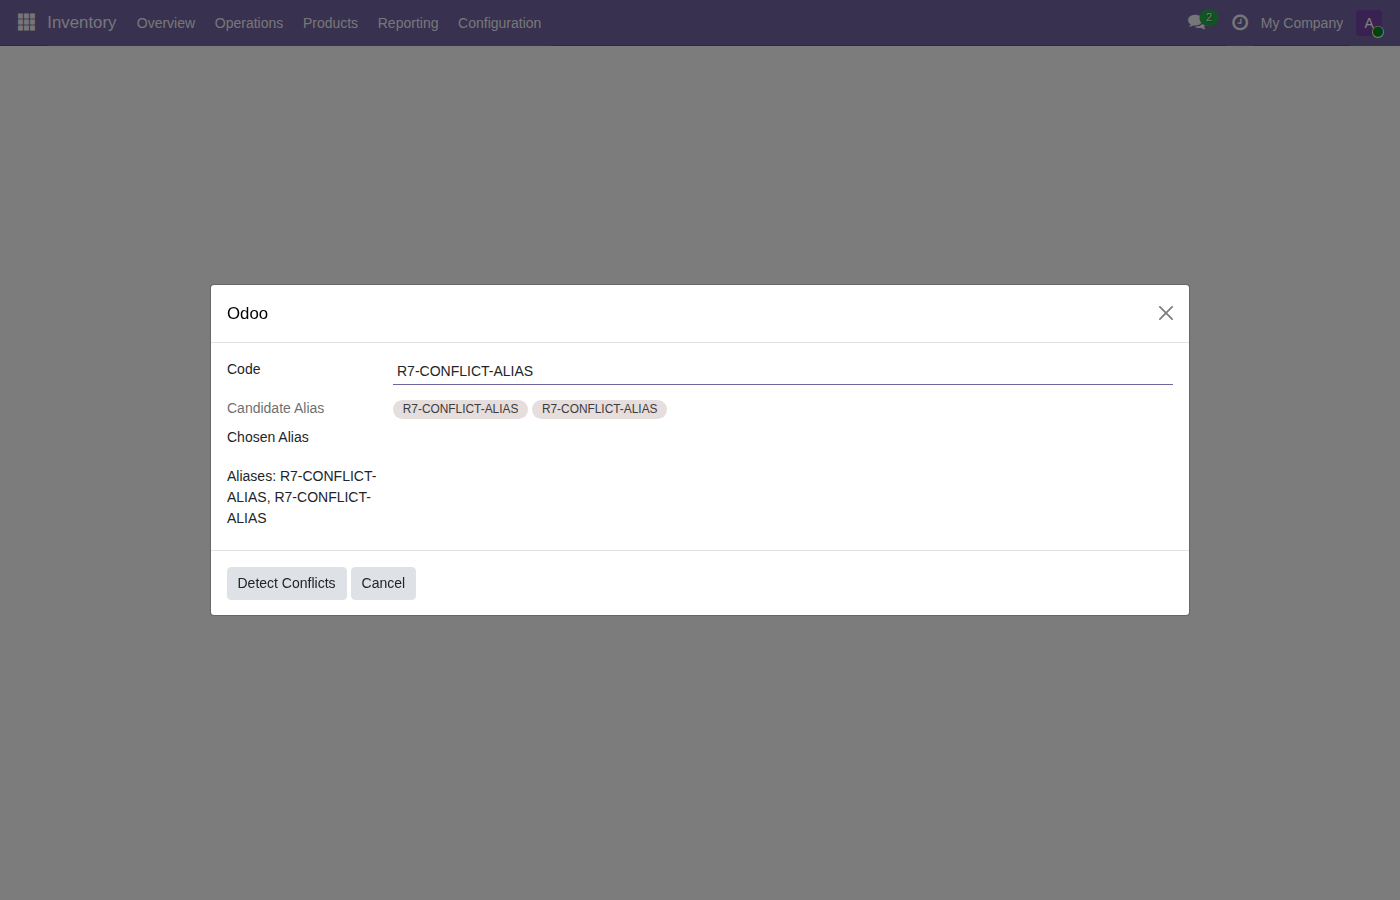Click the Odoo dialog title
Screen dimensions: 1400x900
click(247, 313)
